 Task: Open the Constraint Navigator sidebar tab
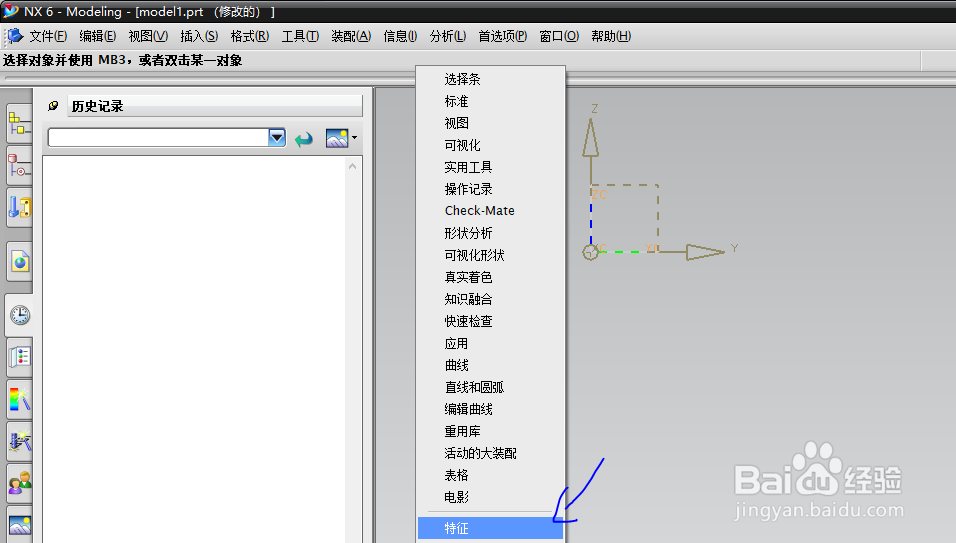(x=19, y=166)
